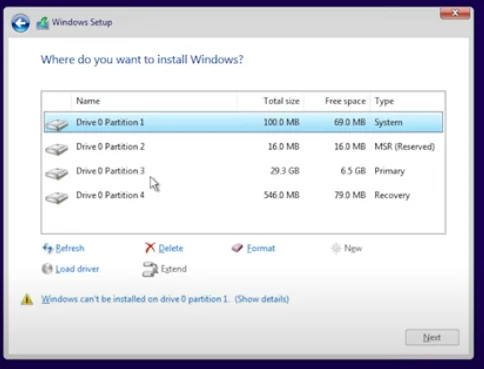
Task: Click the New starburst icon
Action: [336, 248]
